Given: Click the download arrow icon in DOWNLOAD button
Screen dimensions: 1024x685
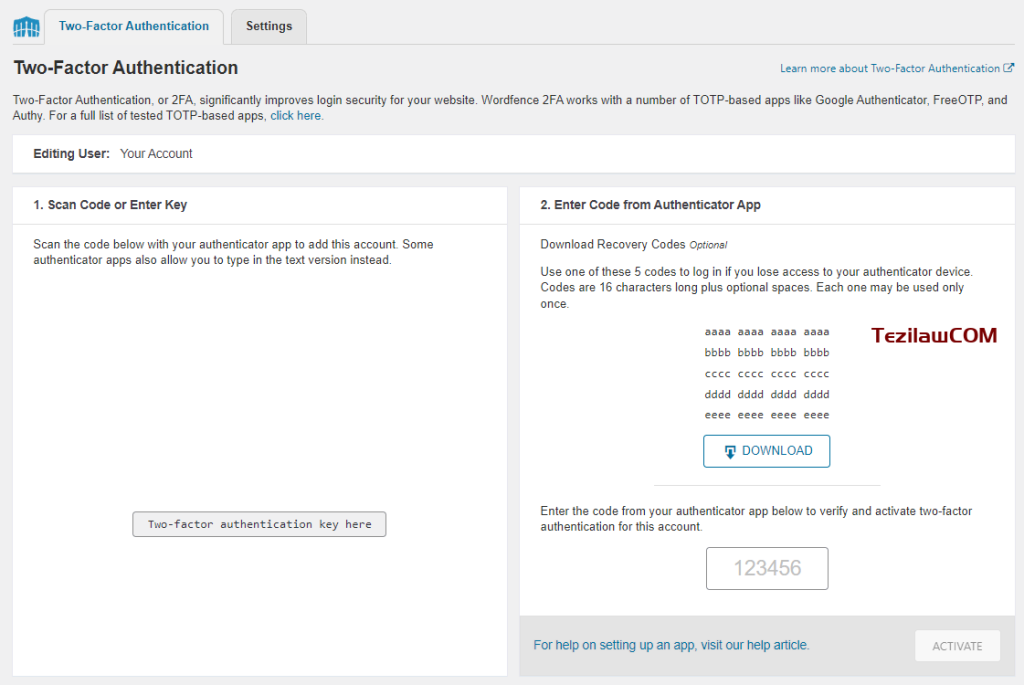Looking at the screenshot, I should [x=730, y=451].
